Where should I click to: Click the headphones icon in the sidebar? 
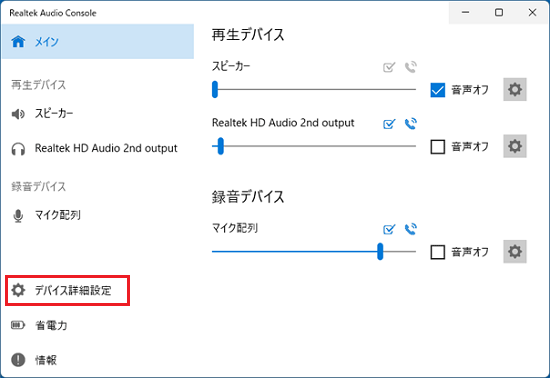pos(18,149)
